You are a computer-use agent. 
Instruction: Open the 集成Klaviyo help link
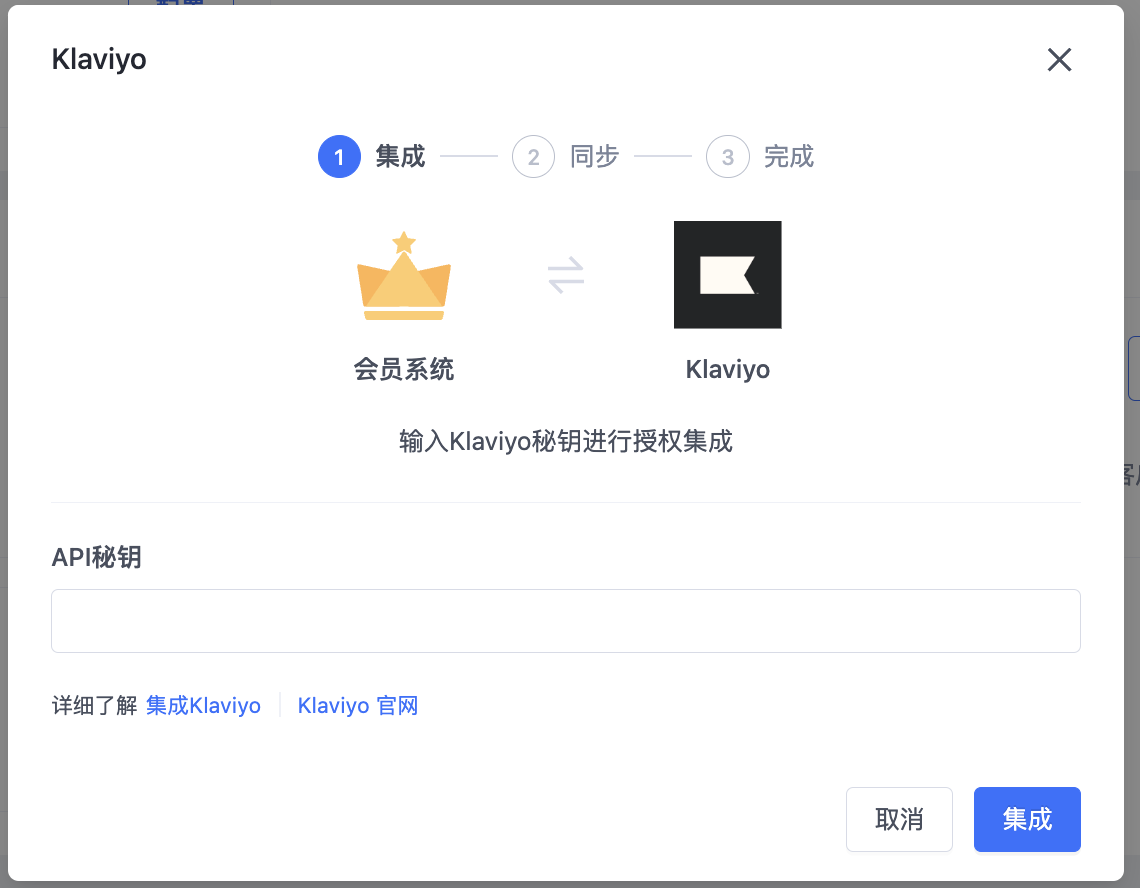click(x=203, y=705)
